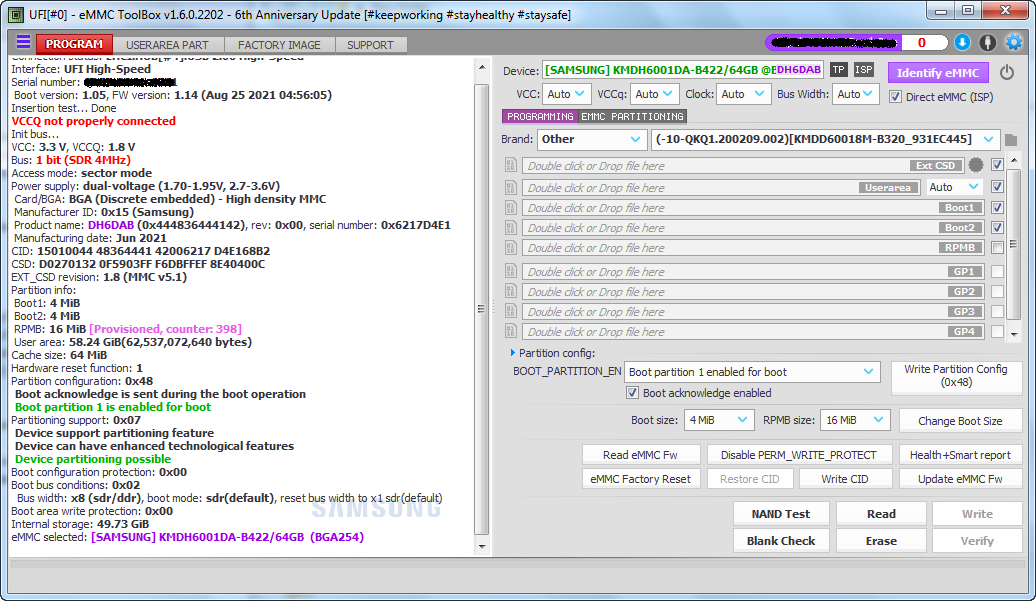The width and height of the screenshot is (1036, 601).
Task: Click the Identify eMMC button
Action: pos(938,73)
